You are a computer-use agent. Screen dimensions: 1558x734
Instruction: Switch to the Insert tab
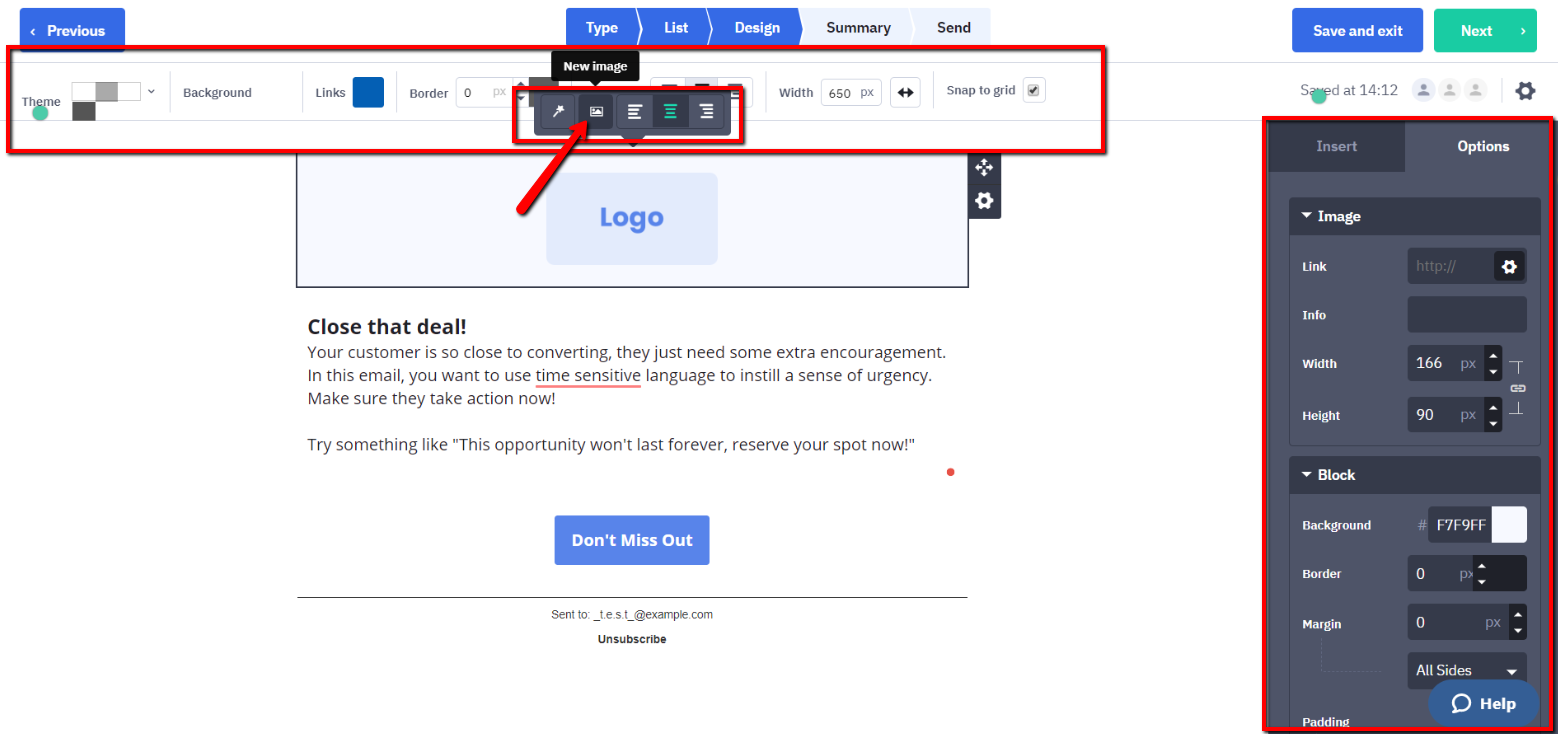1335,146
